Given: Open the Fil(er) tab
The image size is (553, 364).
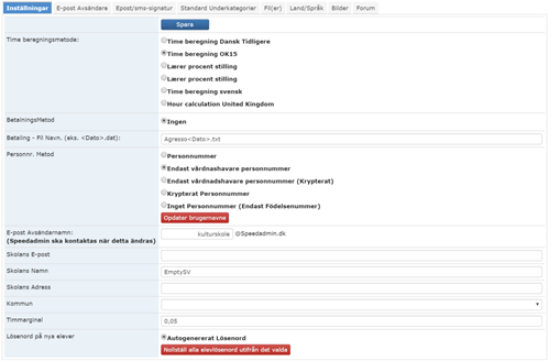Looking at the screenshot, I should 273,8.
